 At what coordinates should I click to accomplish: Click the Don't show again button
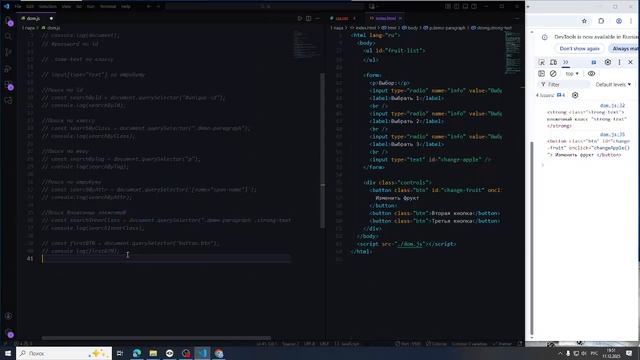click(x=580, y=49)
